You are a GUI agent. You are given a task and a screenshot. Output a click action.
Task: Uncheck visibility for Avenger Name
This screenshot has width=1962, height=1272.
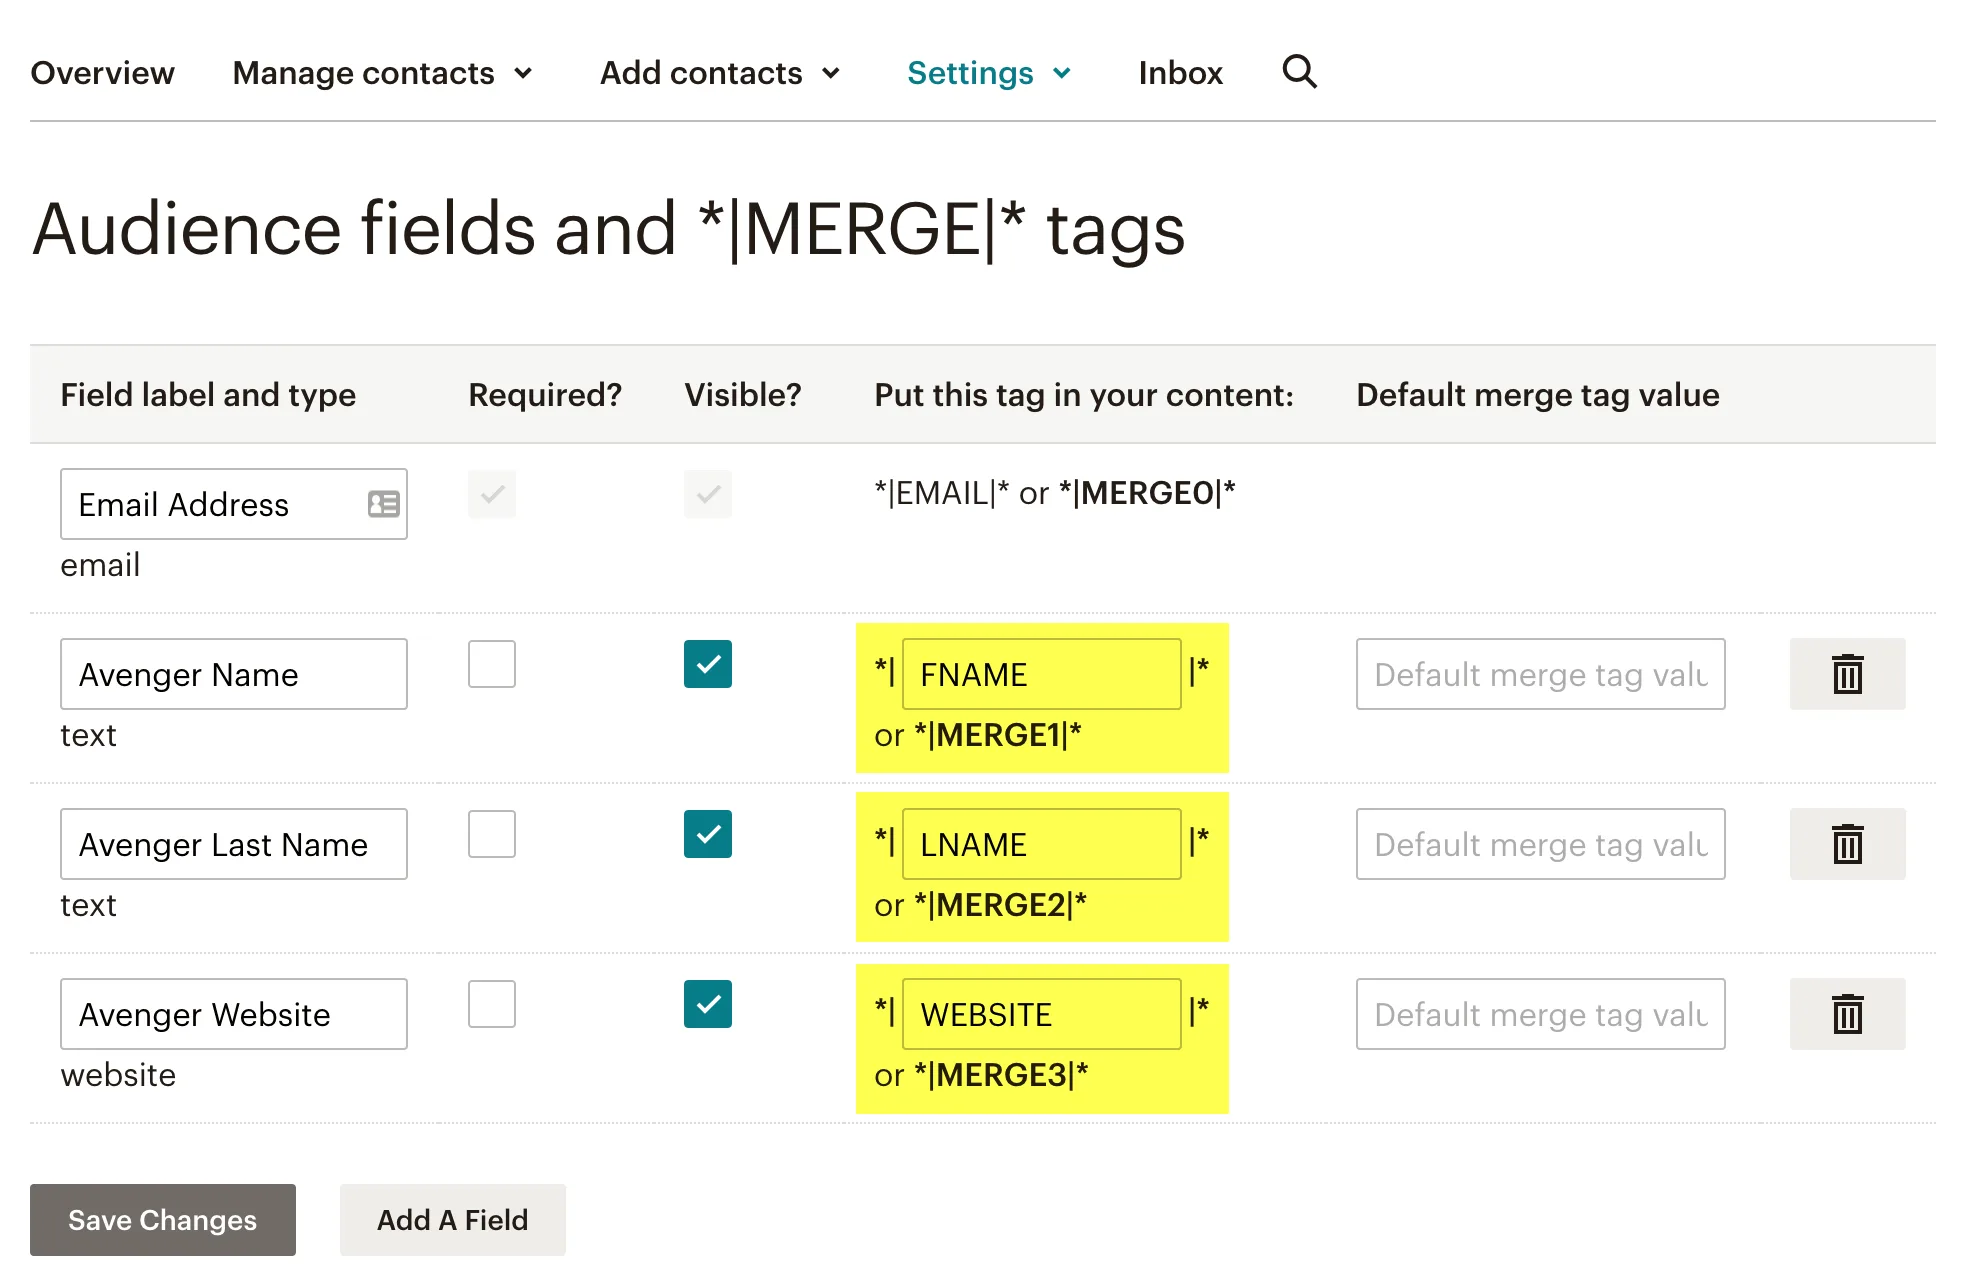[x=708, y=664]
